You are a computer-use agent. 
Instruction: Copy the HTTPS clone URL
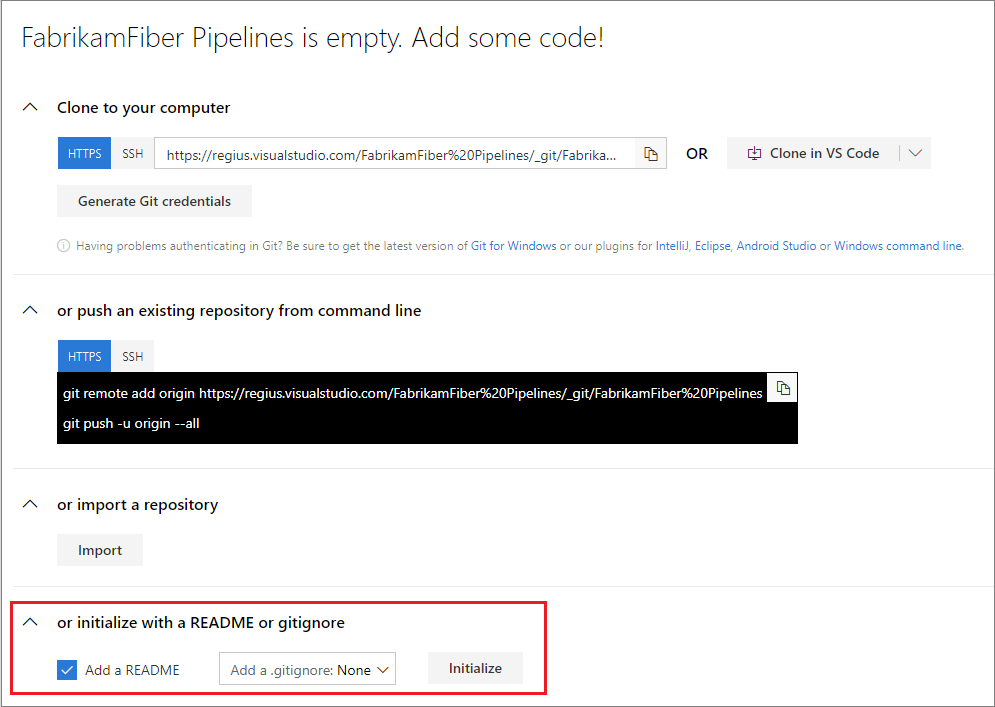[651, 154]
